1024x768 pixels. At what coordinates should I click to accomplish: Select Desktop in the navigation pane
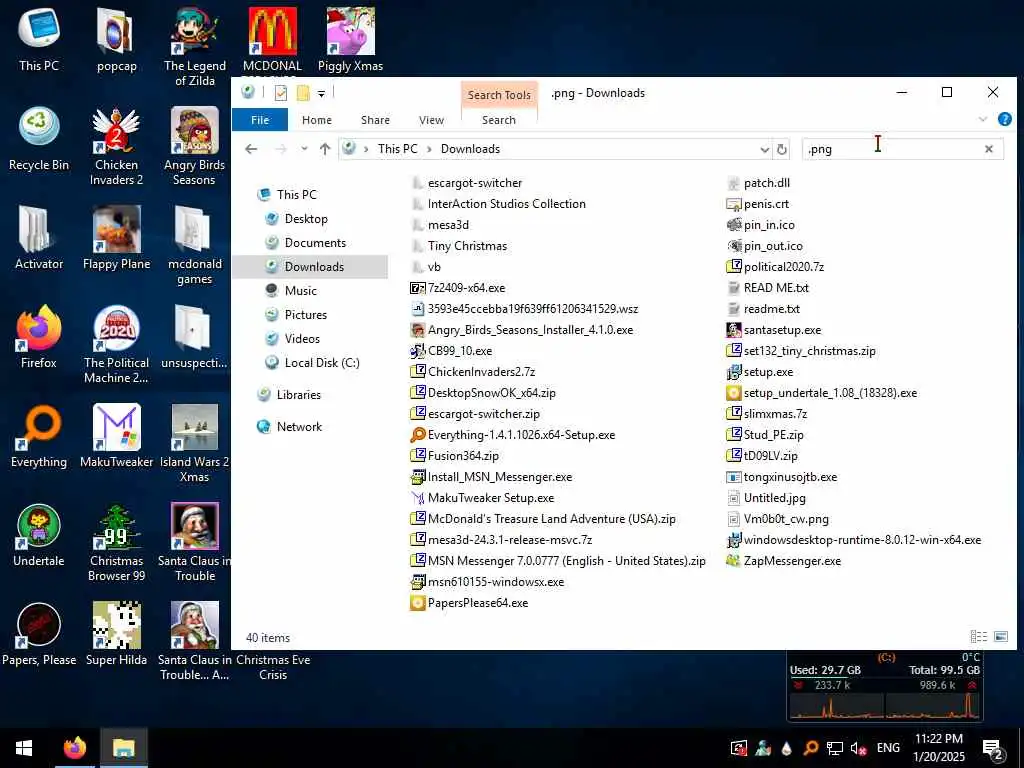coord(306,219)
